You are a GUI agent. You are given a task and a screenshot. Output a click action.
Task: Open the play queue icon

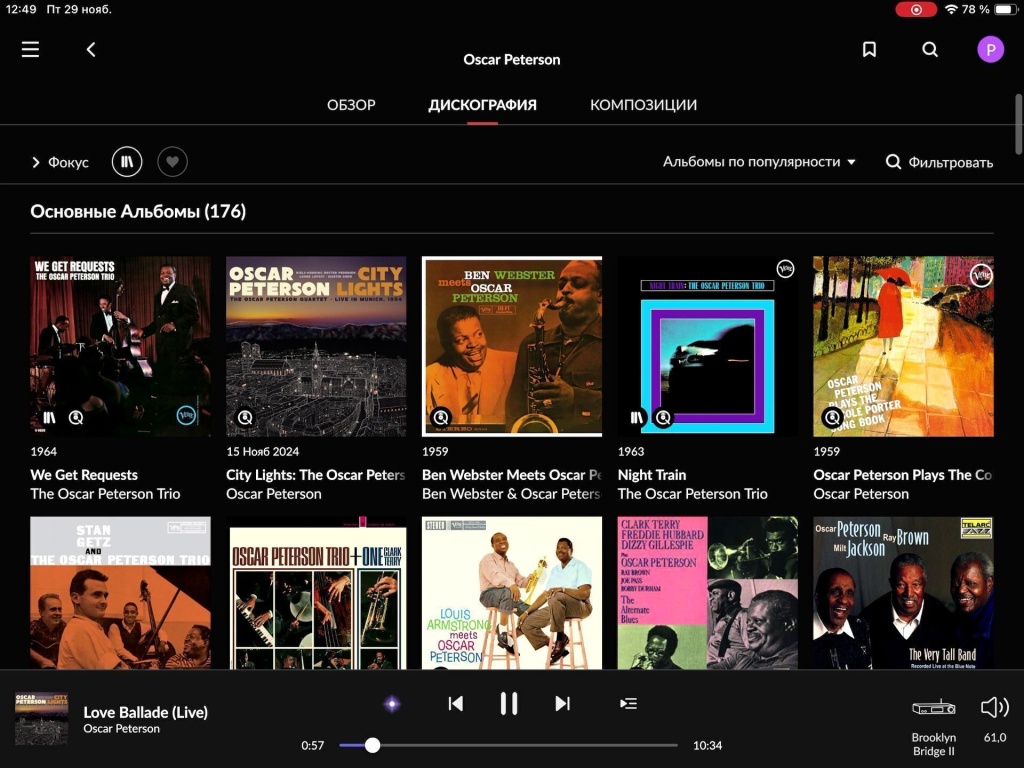628,703
